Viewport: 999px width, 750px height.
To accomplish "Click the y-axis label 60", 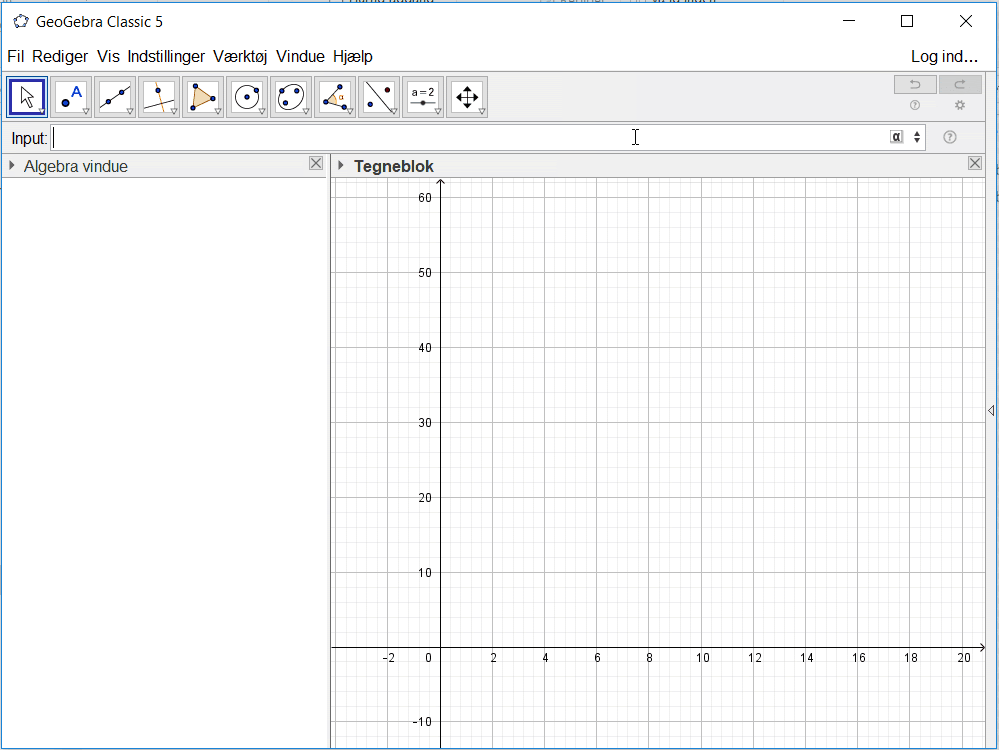I will [425, 198].
